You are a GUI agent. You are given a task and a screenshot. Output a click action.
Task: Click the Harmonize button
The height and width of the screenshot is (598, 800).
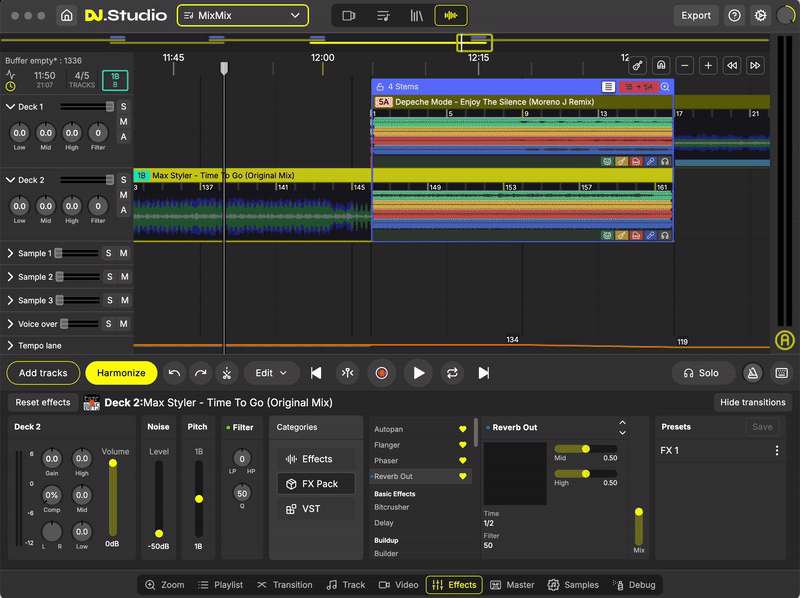121,373
